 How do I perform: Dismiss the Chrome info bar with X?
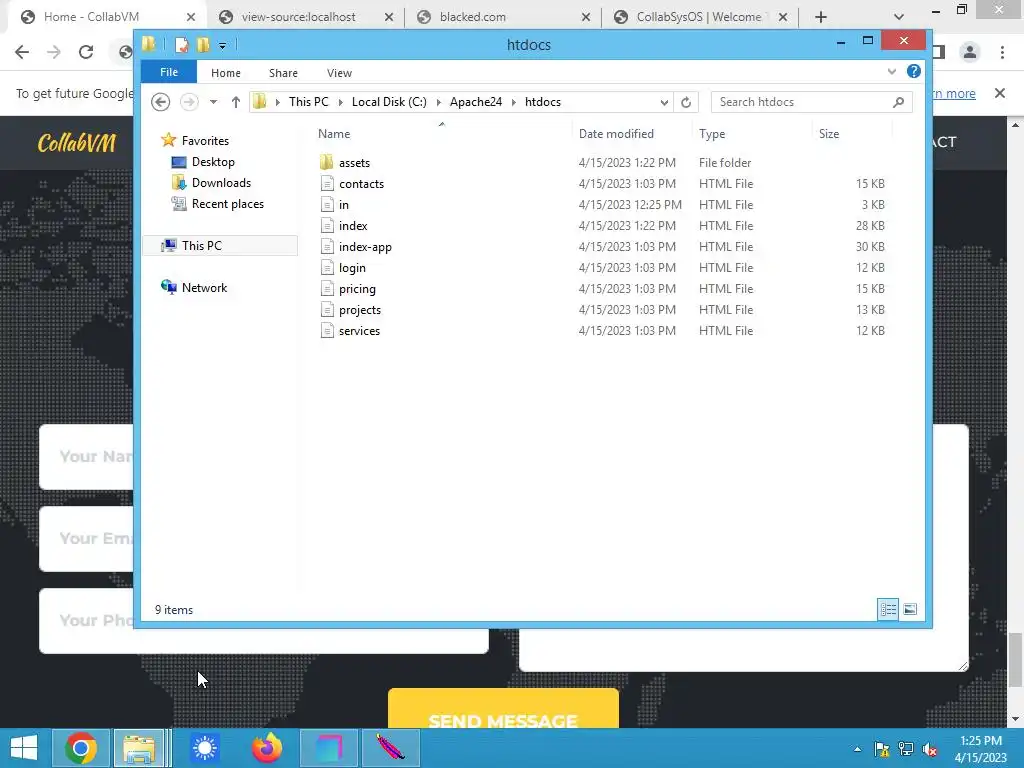point(1000,93)
